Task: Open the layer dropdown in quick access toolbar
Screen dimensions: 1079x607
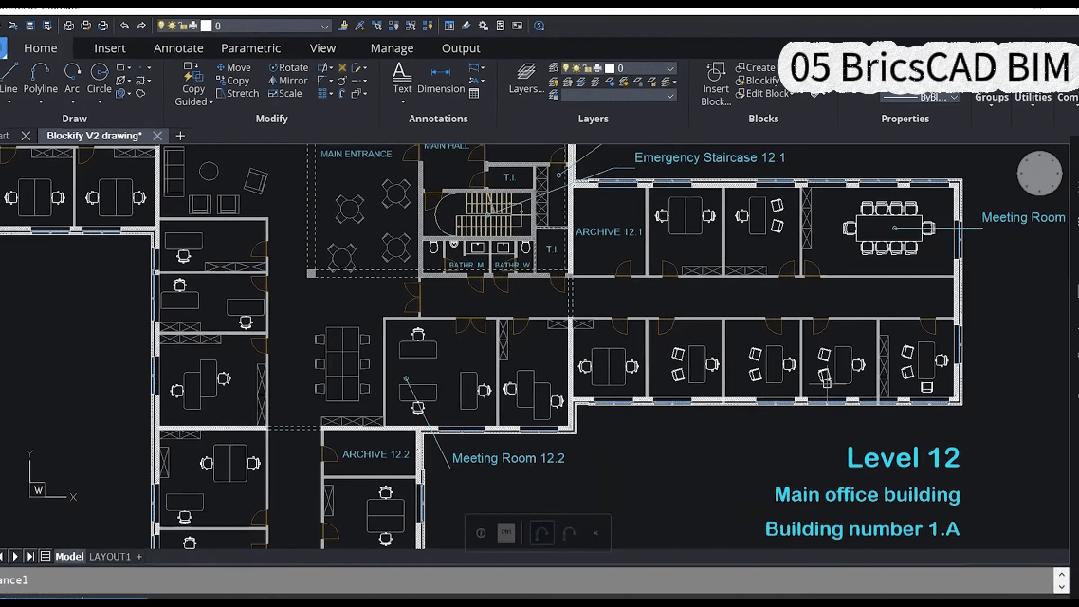Action: 323,26
